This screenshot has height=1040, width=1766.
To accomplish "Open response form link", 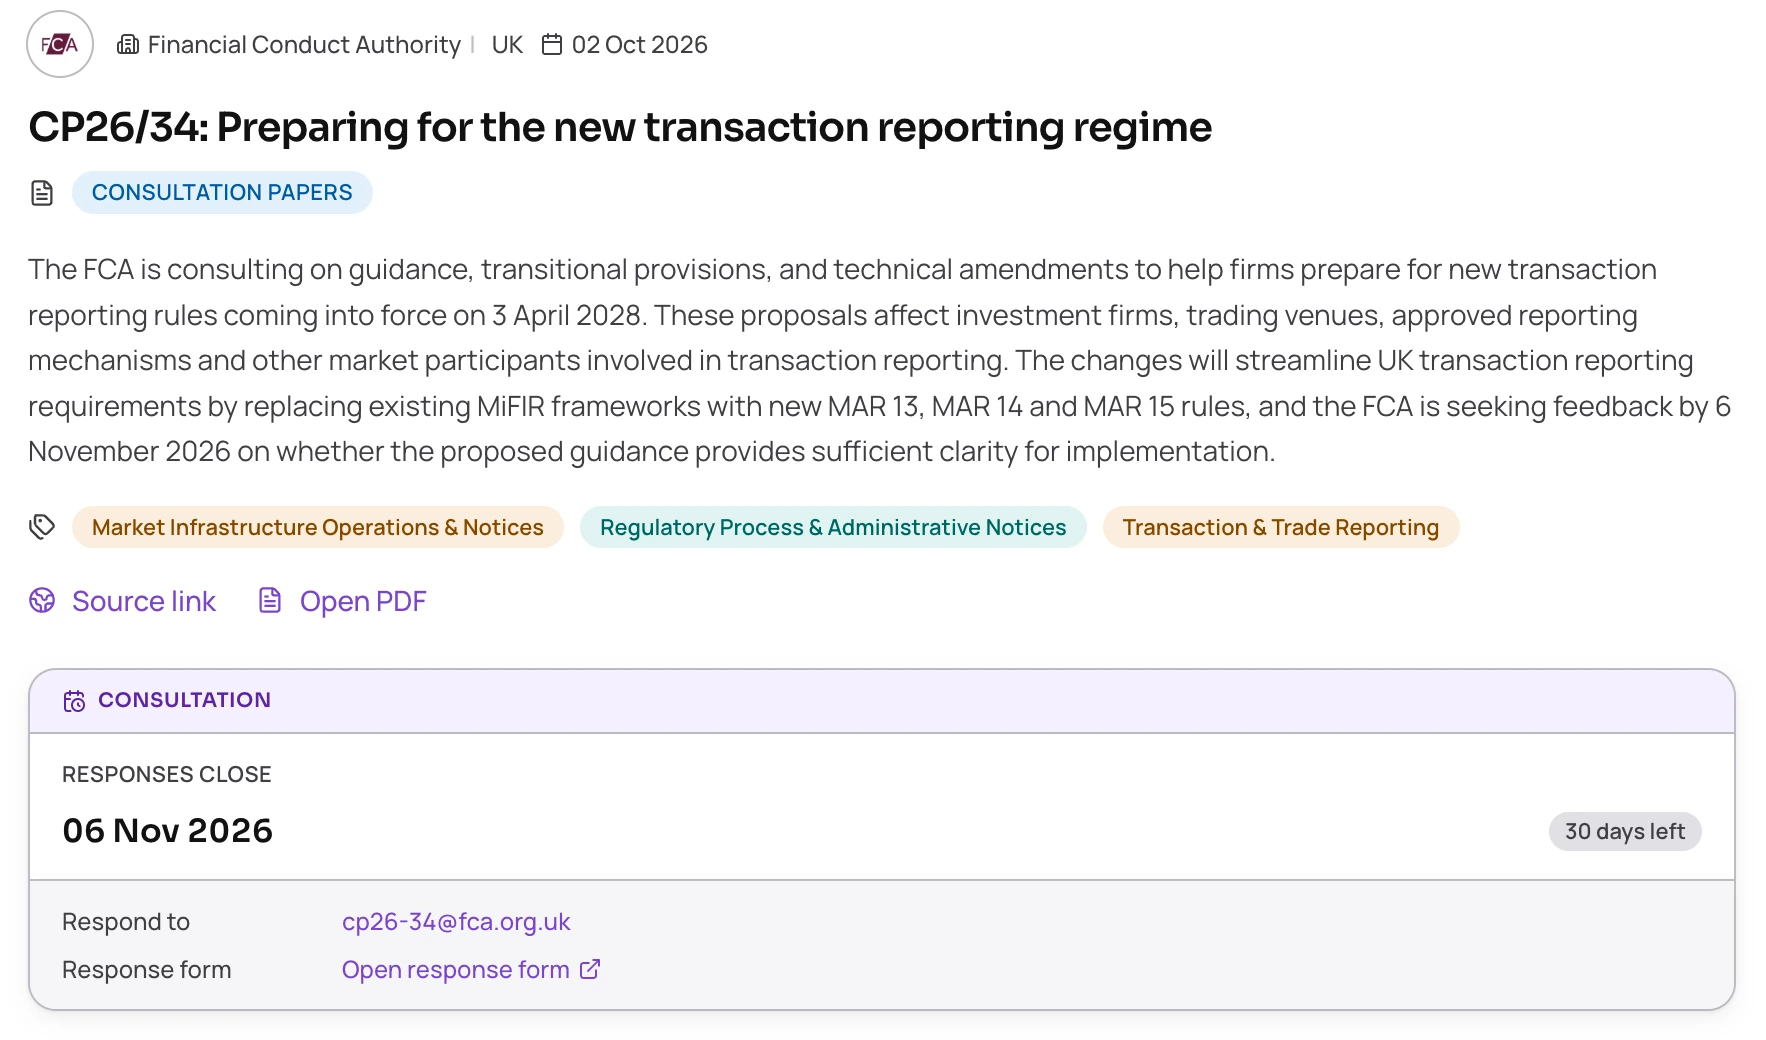I will (456, 970).
